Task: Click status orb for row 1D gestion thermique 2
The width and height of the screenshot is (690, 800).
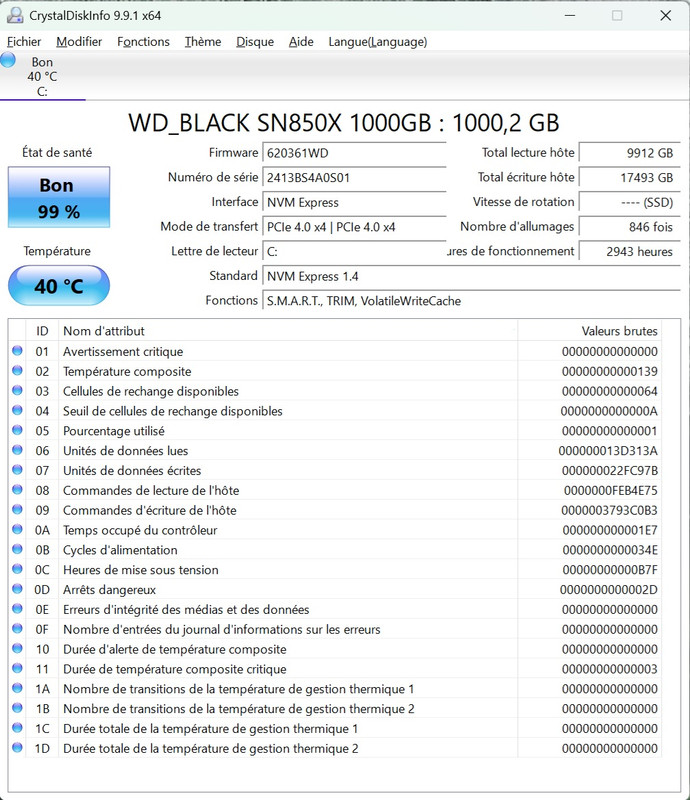Action: pyautogui.click(x=17, y=747)
